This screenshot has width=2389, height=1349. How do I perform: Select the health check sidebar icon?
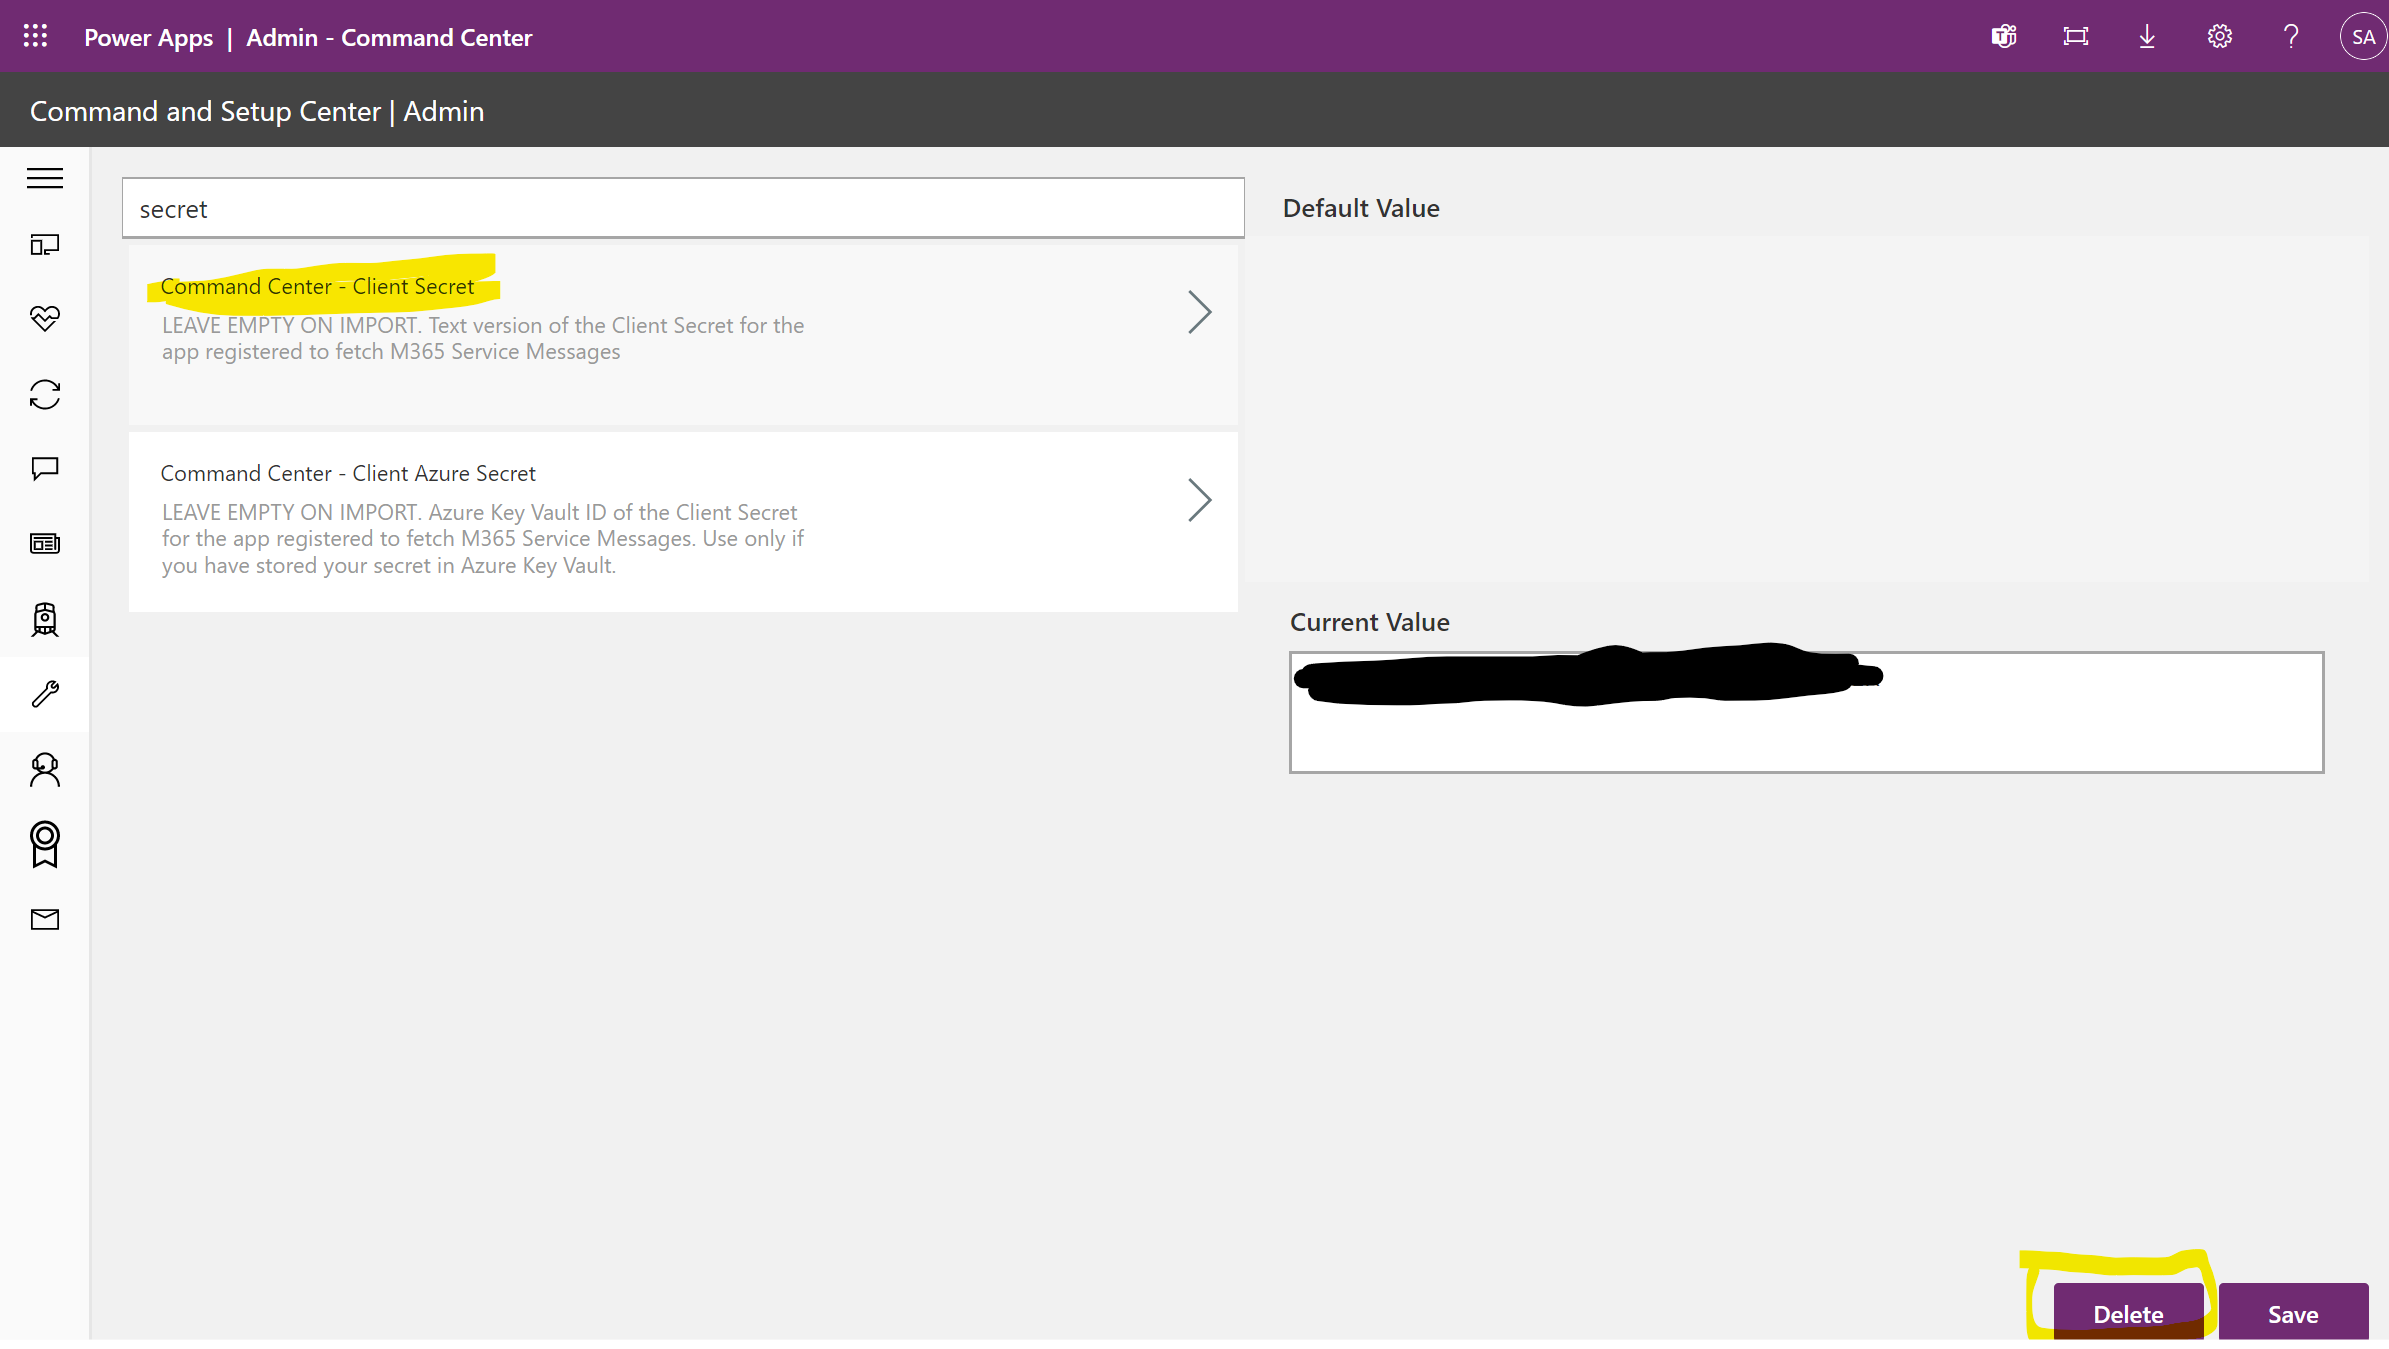pos(44,319)
